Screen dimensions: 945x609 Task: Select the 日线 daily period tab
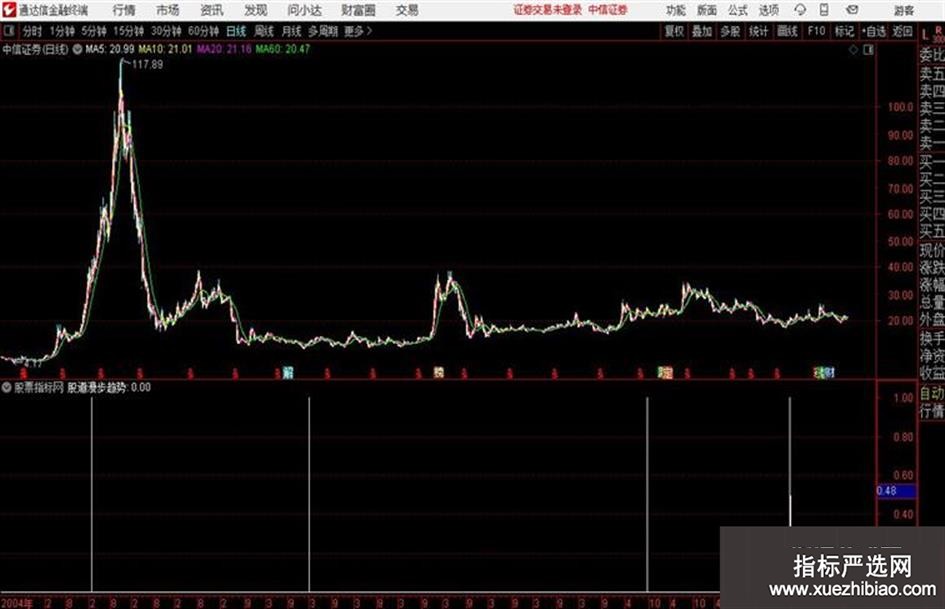[236, 31]
